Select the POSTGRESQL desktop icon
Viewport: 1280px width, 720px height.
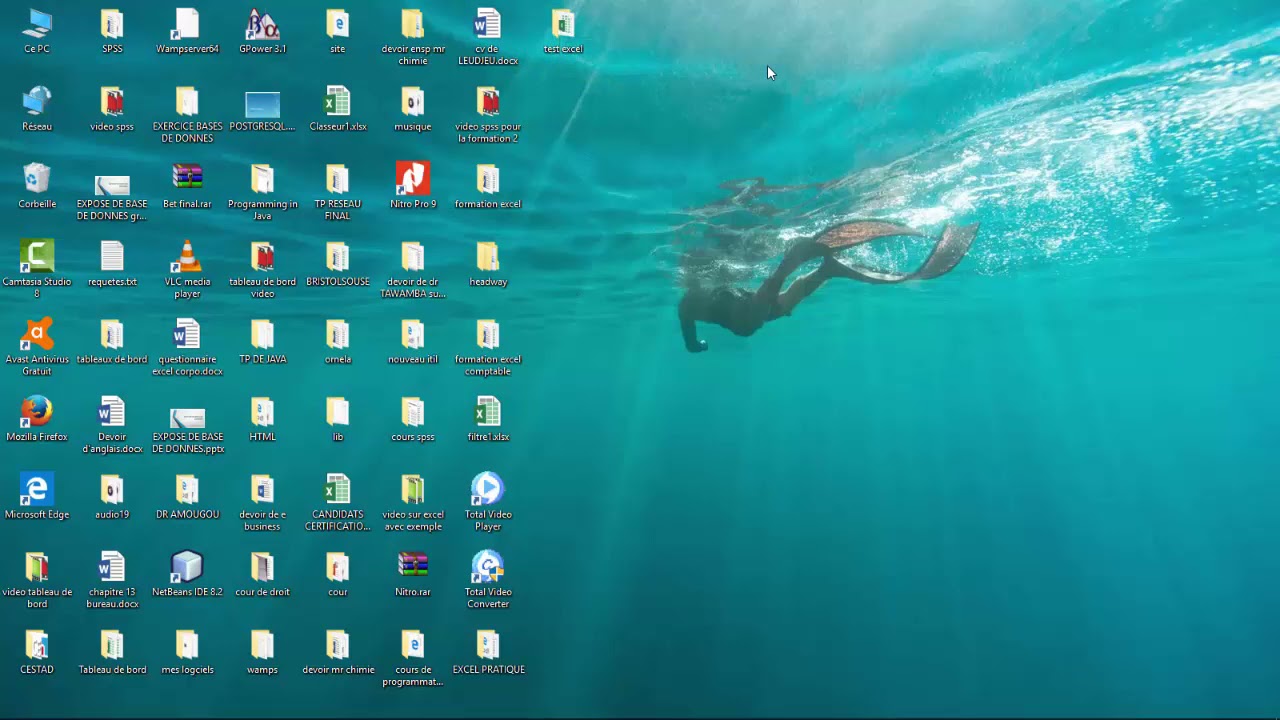pyautogui.click(x=262, y=109)
